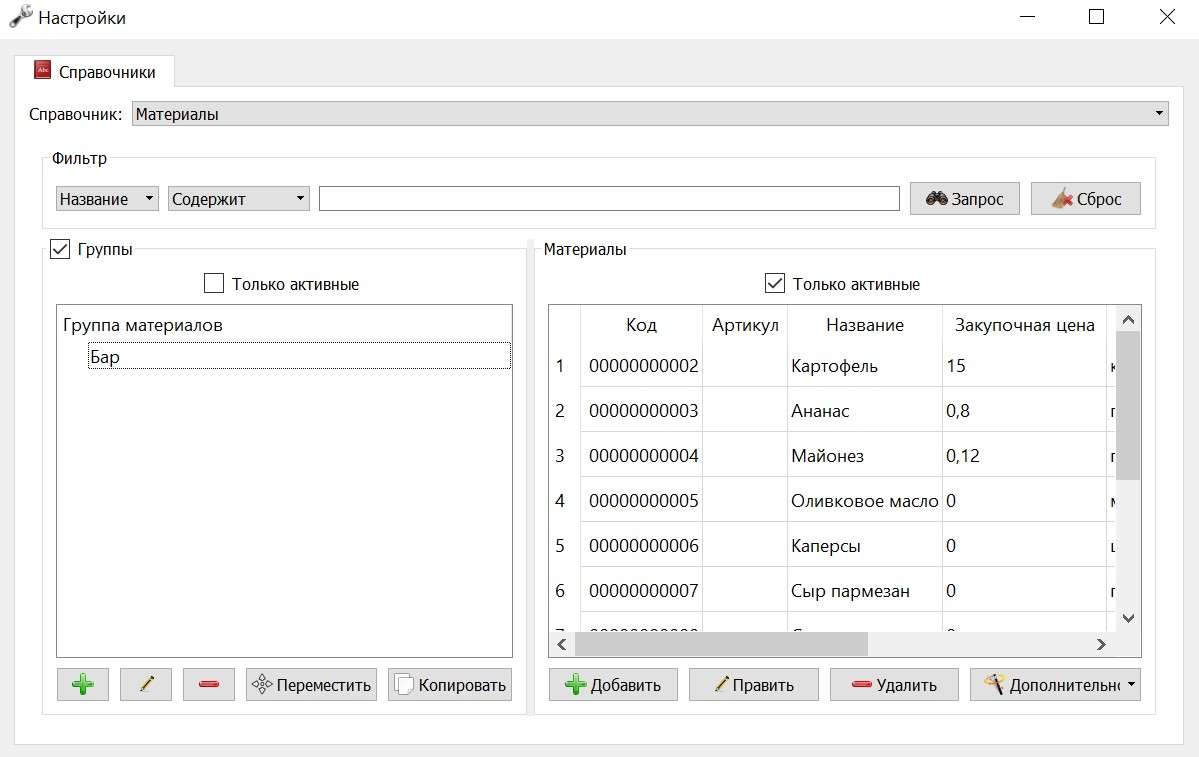The width and height of the screenshot is (1199, 757).
Task: Select the Сыр пармезан cell
Action: point(865,591)
